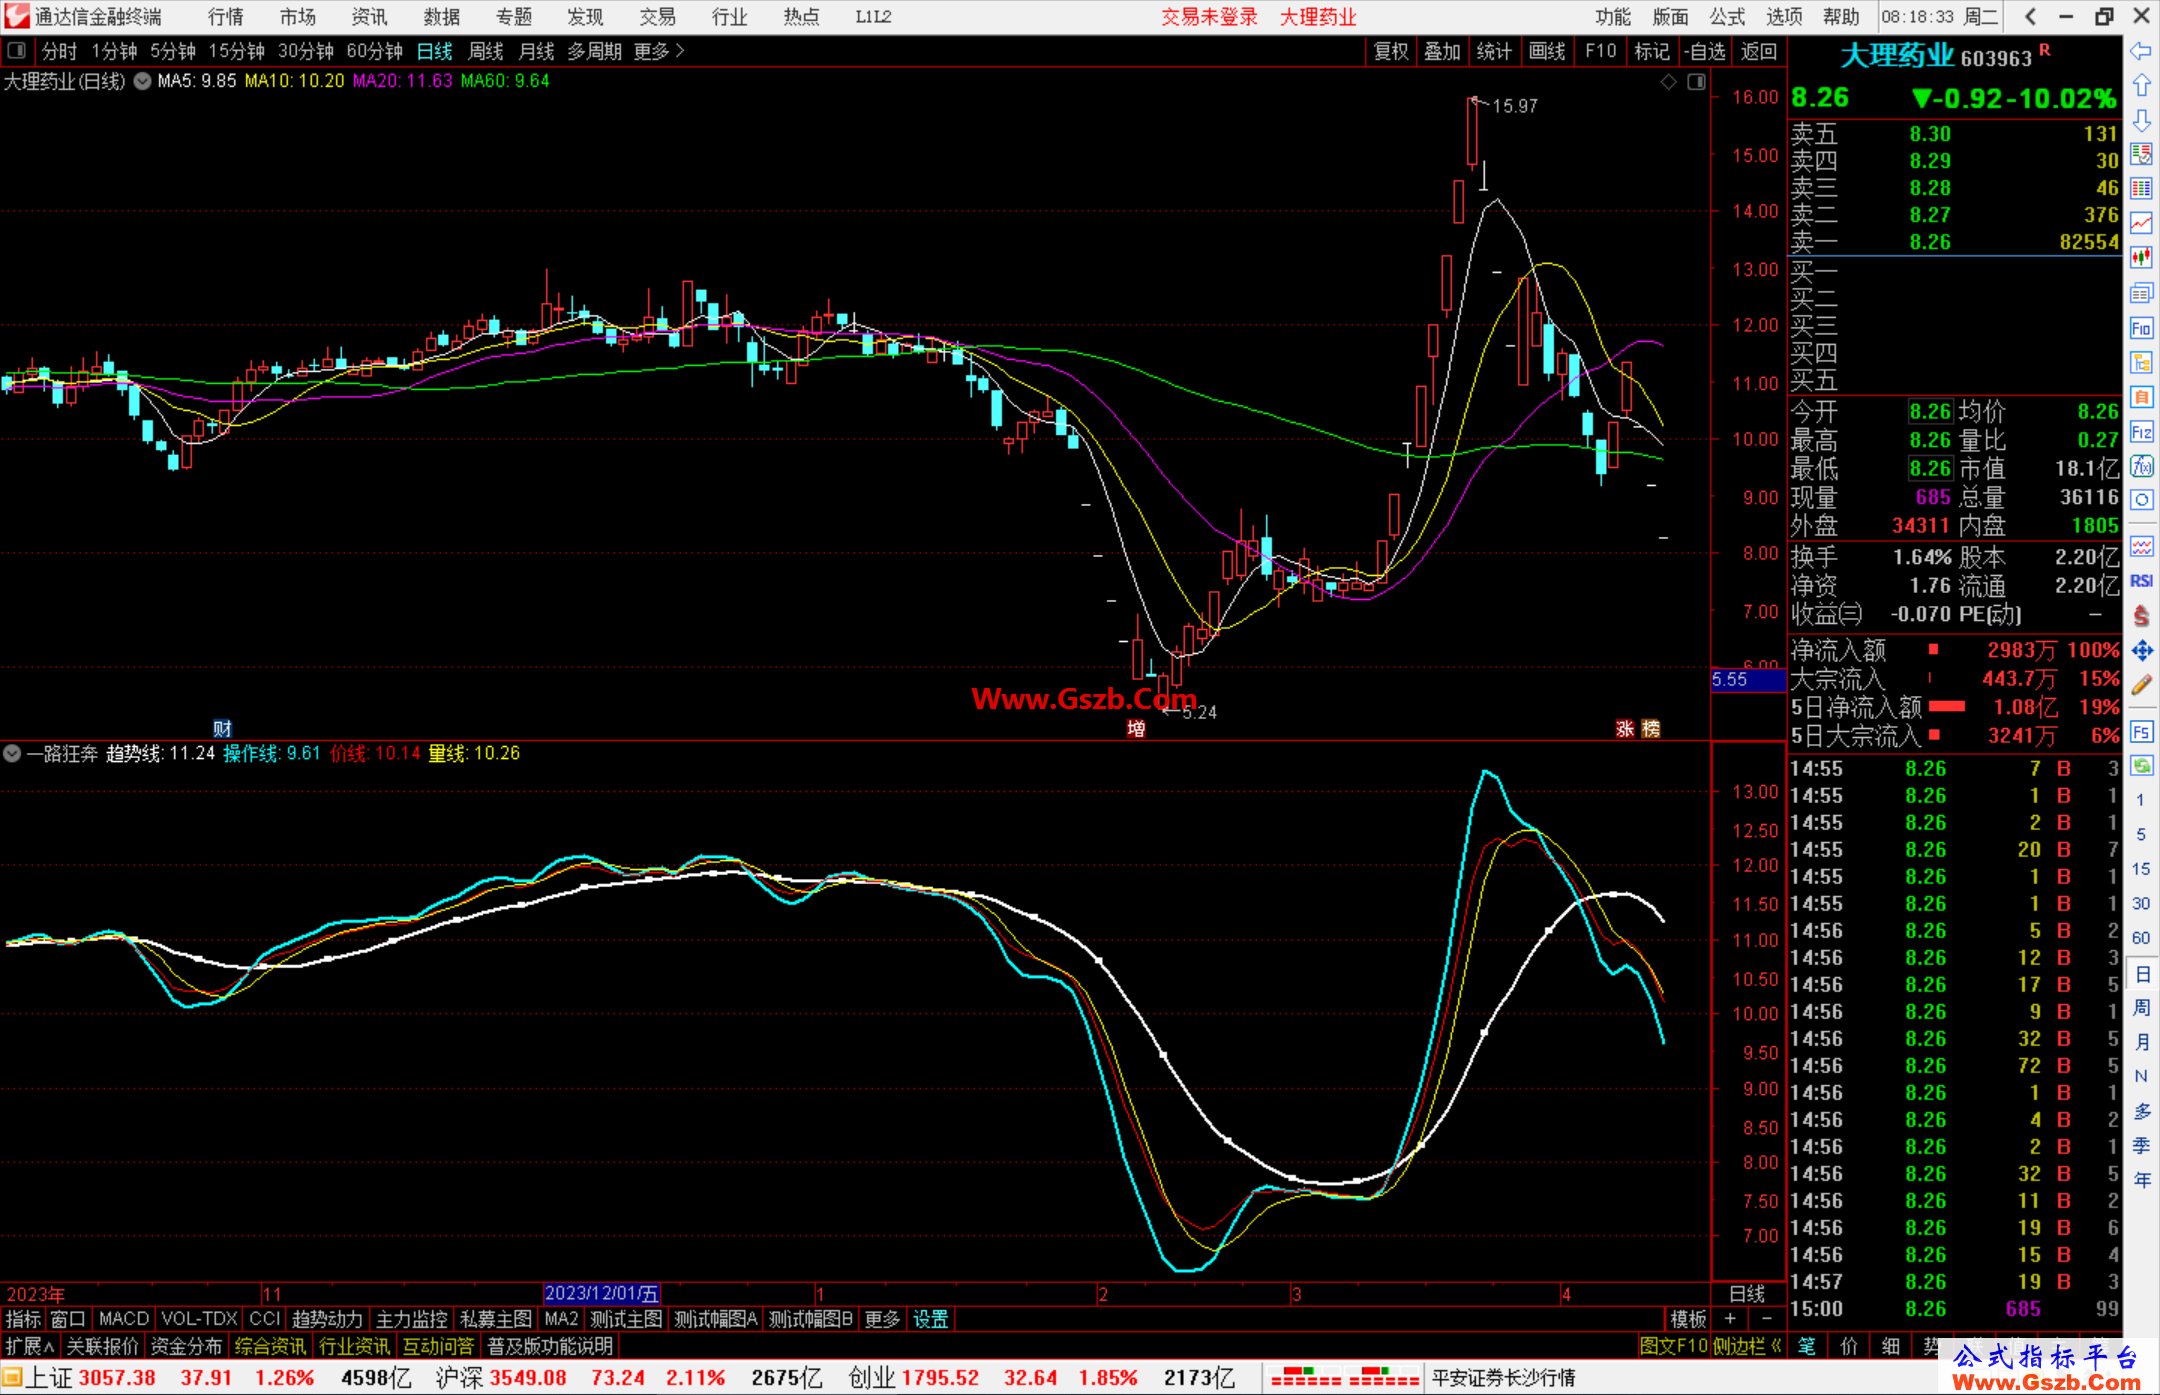The width and height of the screenshot is (2160, 1395).
Task: Open 更多 indicators in bottom tab bar
Action: 882,1319
